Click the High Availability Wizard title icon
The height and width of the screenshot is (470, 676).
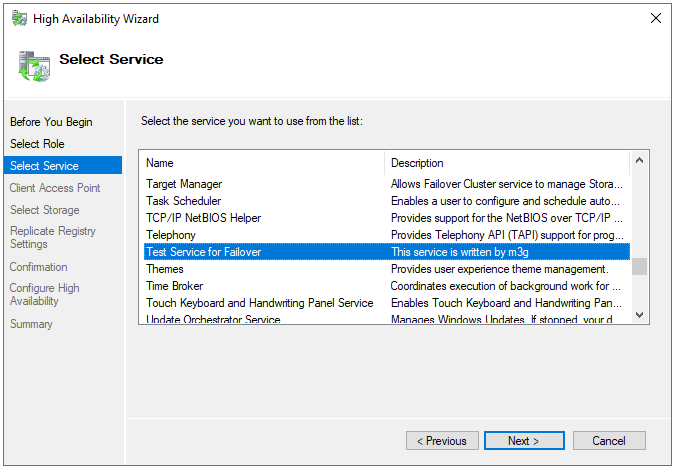pos(19,19)
